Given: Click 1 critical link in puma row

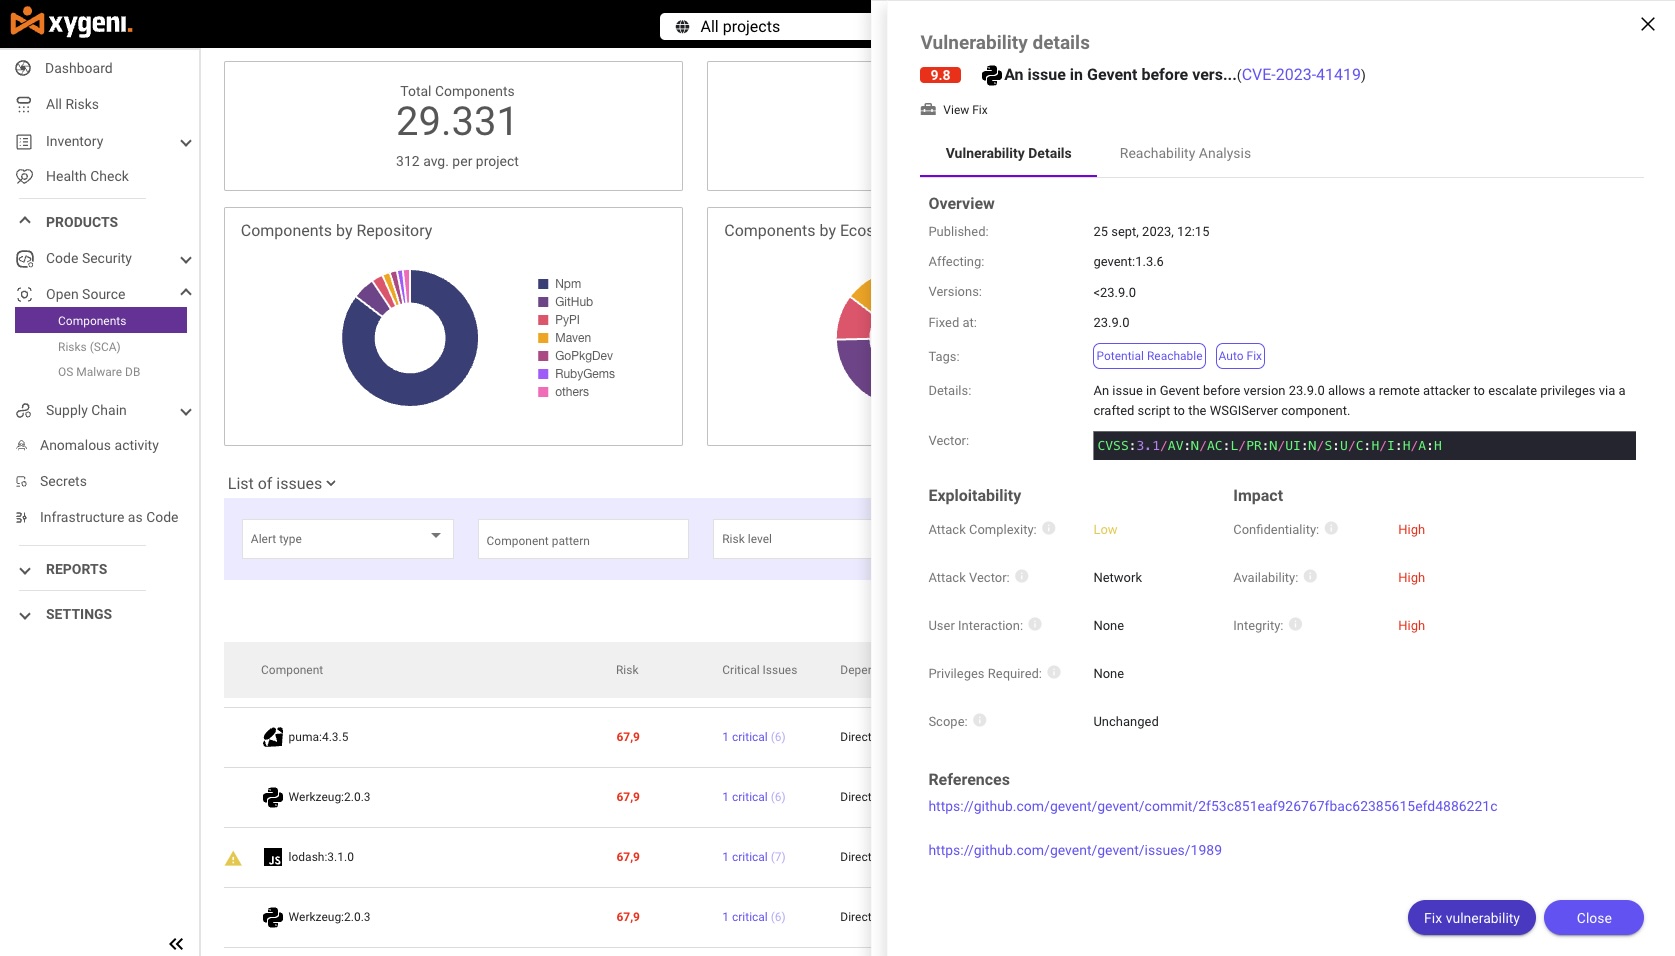Looking at the screenshot, I should click(745, 737).
